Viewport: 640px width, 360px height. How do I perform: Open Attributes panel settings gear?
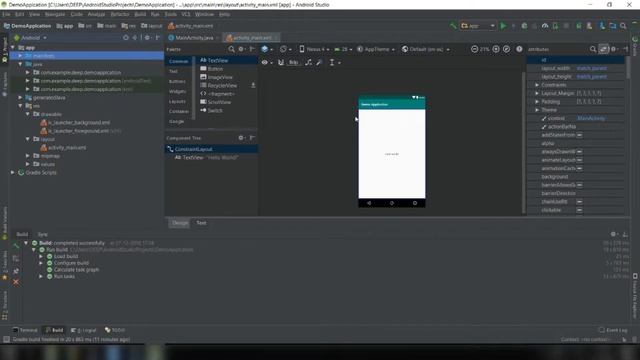pos(613,49)
